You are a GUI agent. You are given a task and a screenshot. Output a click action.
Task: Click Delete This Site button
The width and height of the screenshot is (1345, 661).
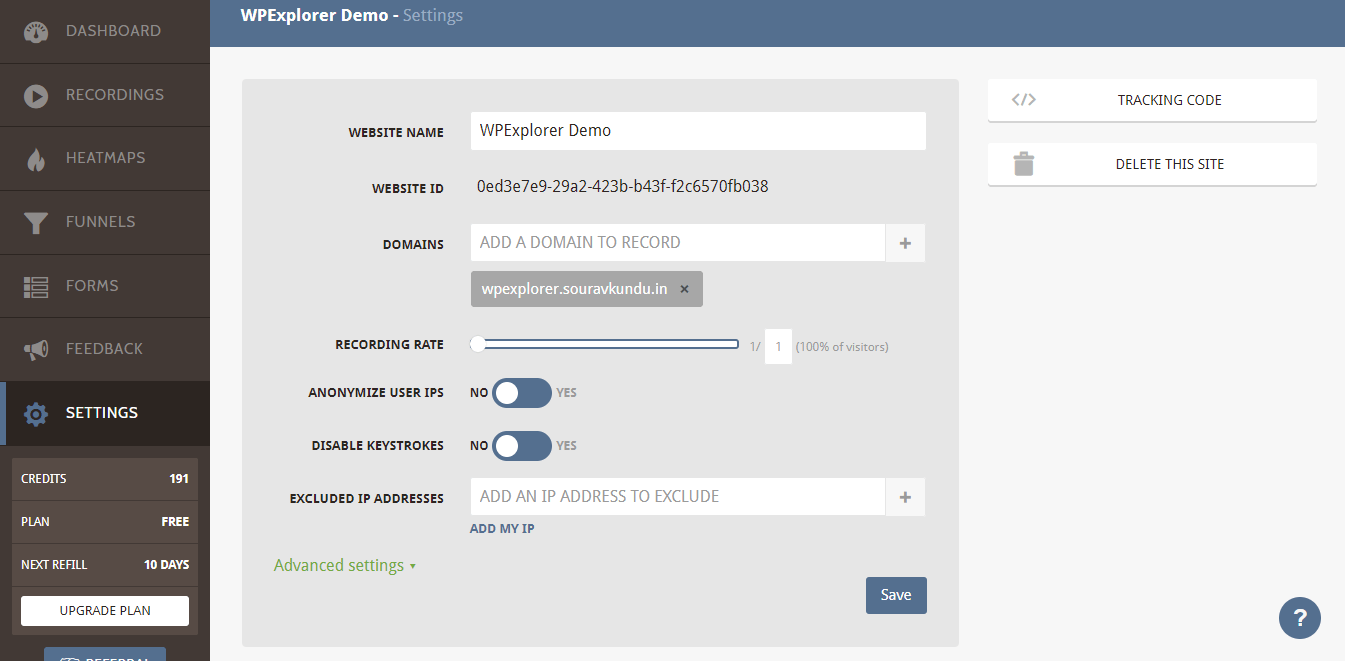[1152, 164]
